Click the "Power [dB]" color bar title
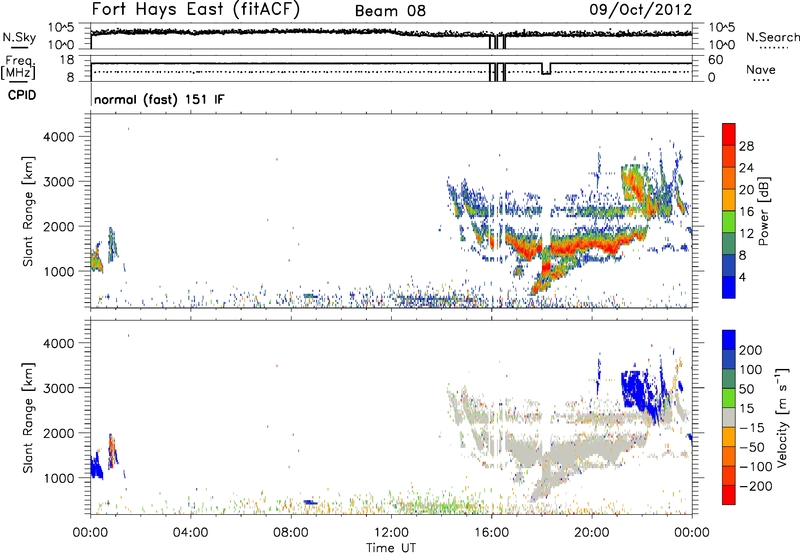Screen dimensions: 800x554 (x=763, y=211)
